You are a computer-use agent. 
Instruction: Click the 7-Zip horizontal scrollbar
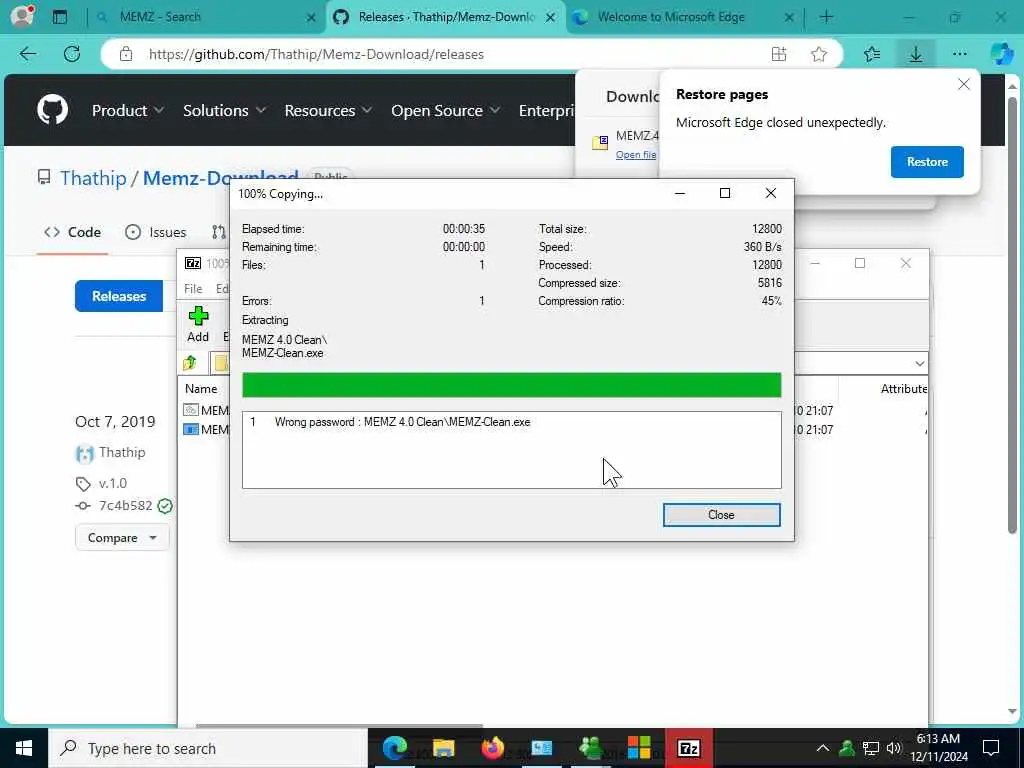tap(339, 725)
